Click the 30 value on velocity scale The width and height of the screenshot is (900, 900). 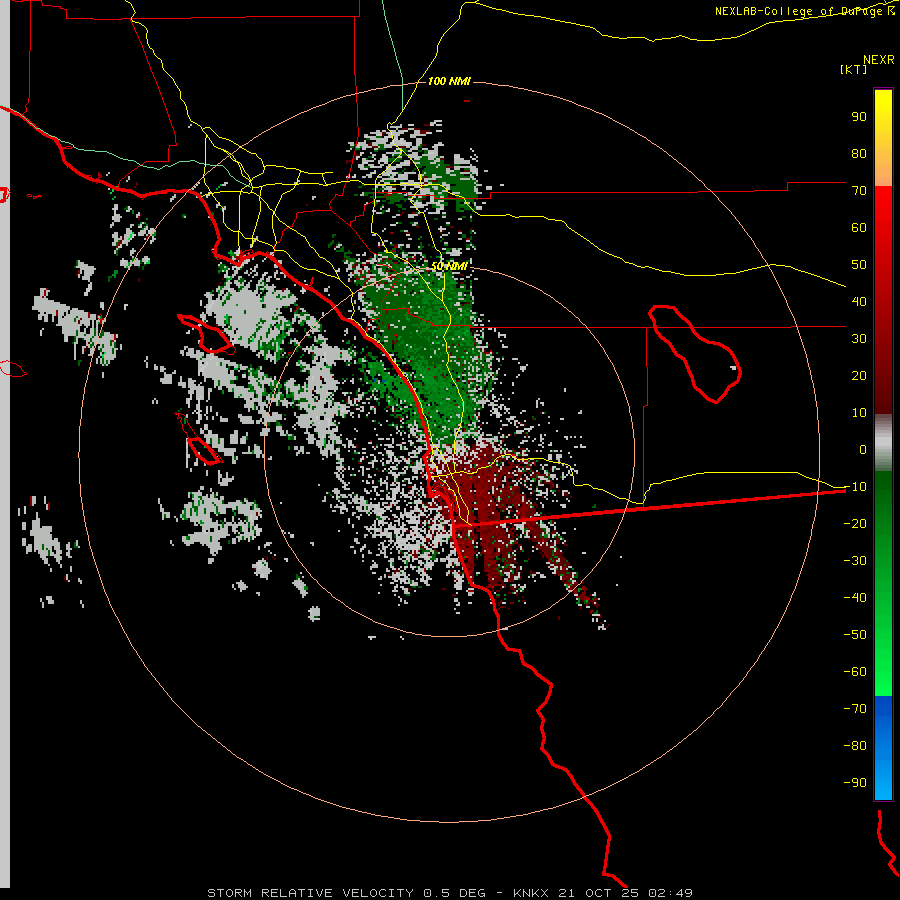pos(859,339)
